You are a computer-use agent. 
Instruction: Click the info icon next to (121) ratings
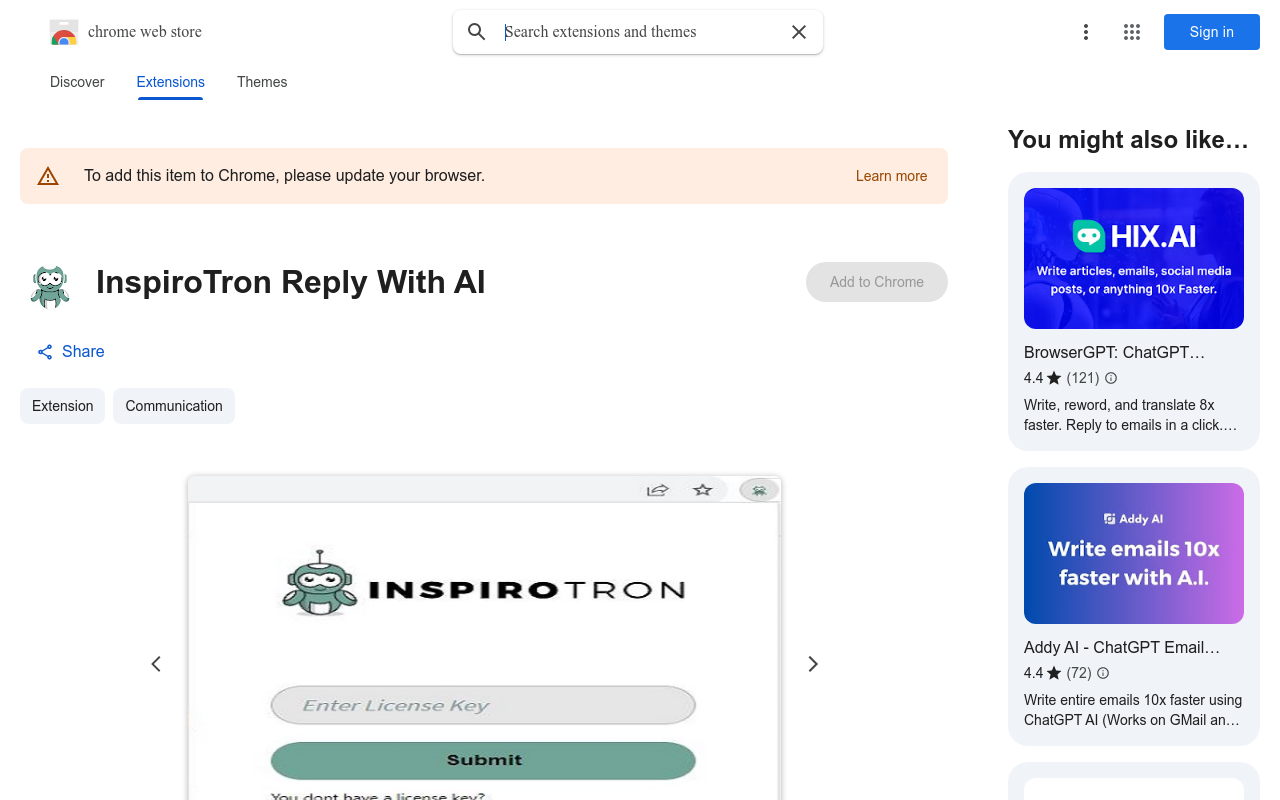(1111, 378)
